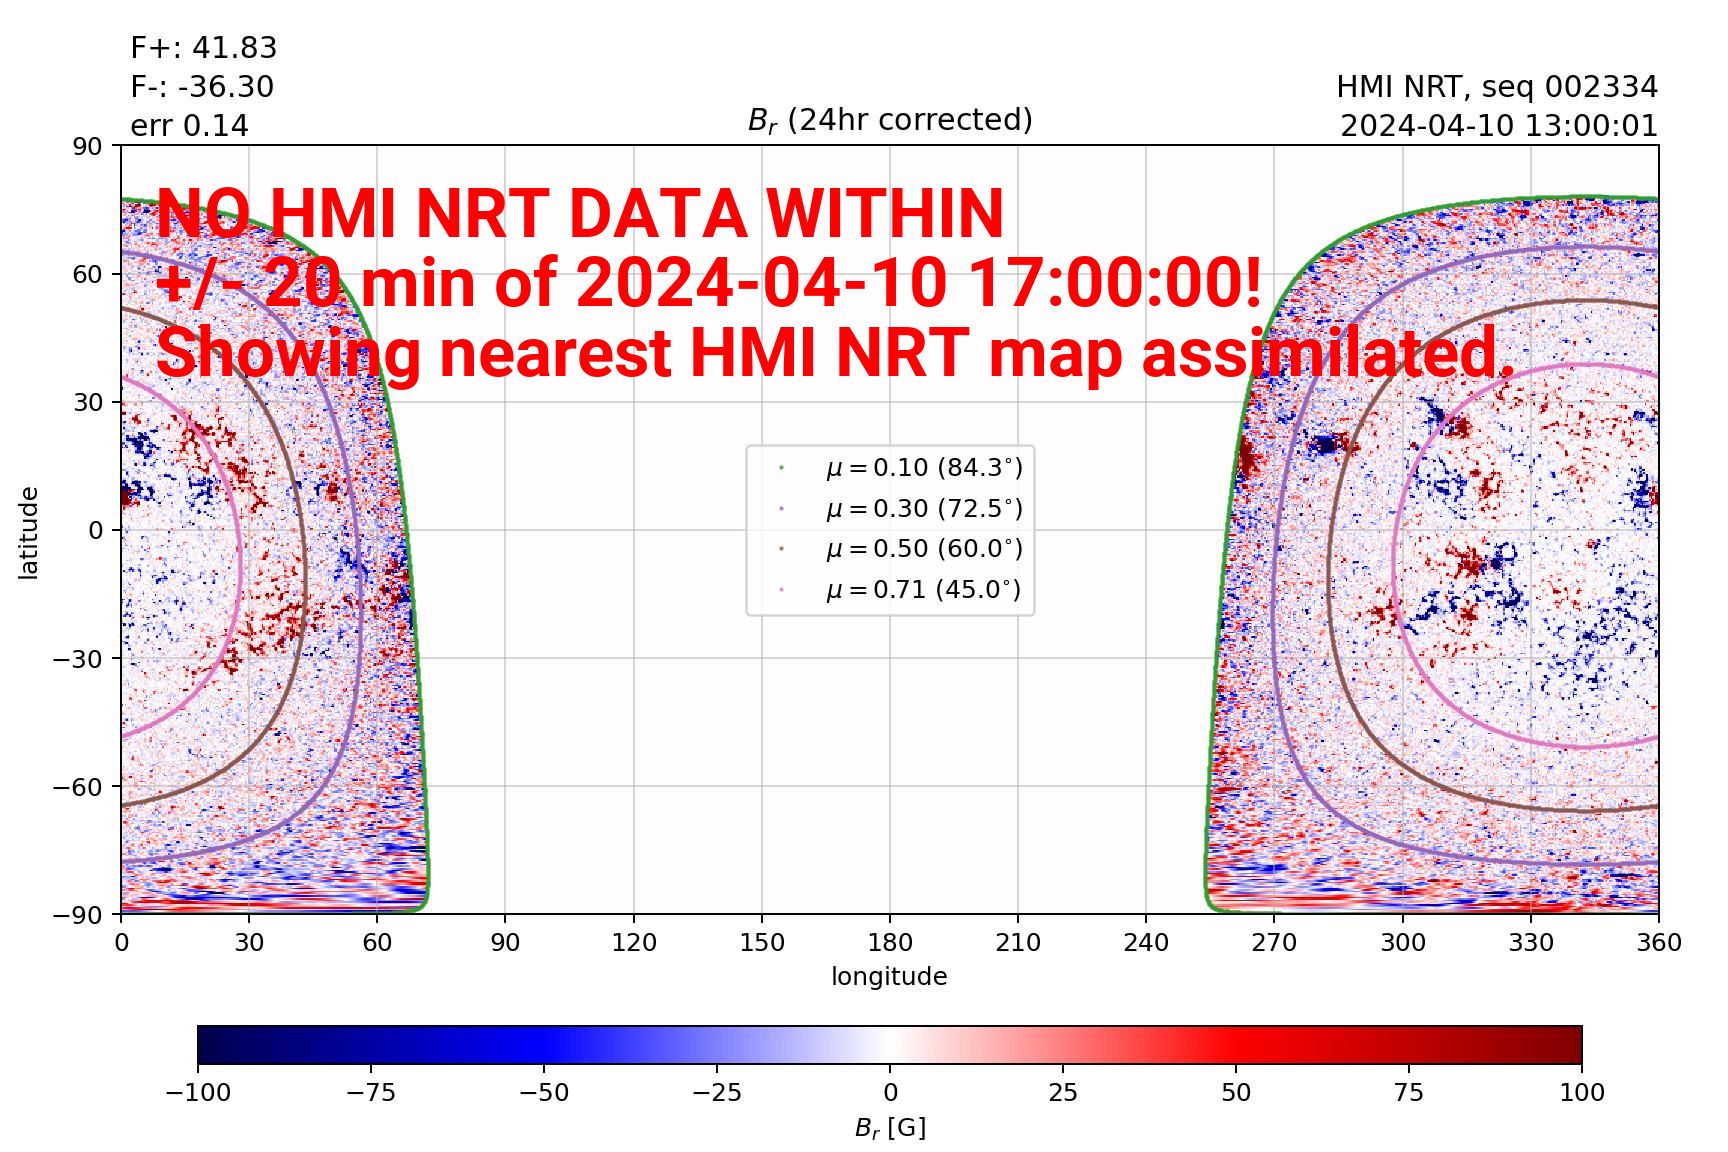The width and height of the screenshot is (1728, 1152).
Task: Click the 'err 0.14' label
Action: point(189,126)
